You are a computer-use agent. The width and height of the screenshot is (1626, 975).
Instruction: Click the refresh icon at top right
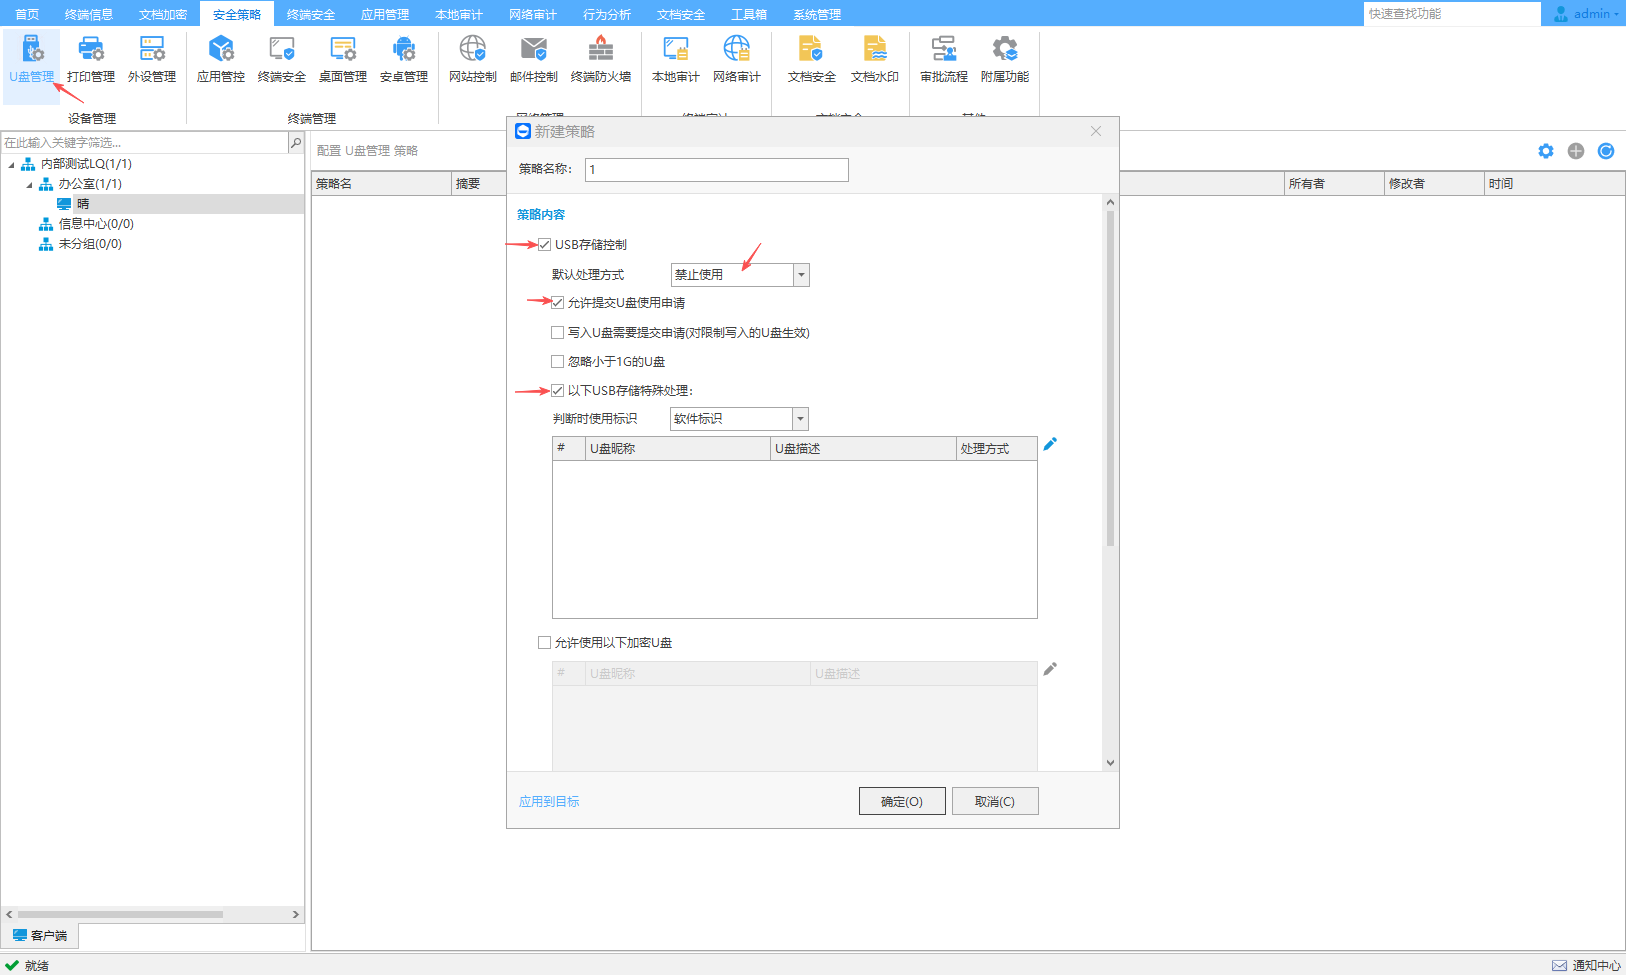tap(1606, 151)
